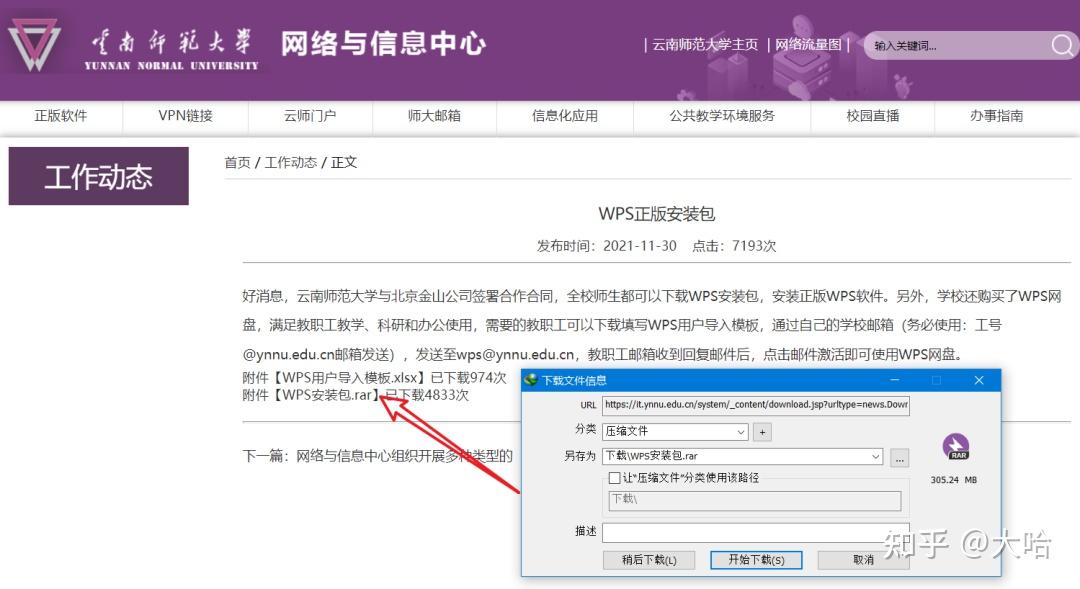Expand the 分类 压缩文件 dropdown
The width and height of the screenshot is (1080, 589).
(740, 432)
